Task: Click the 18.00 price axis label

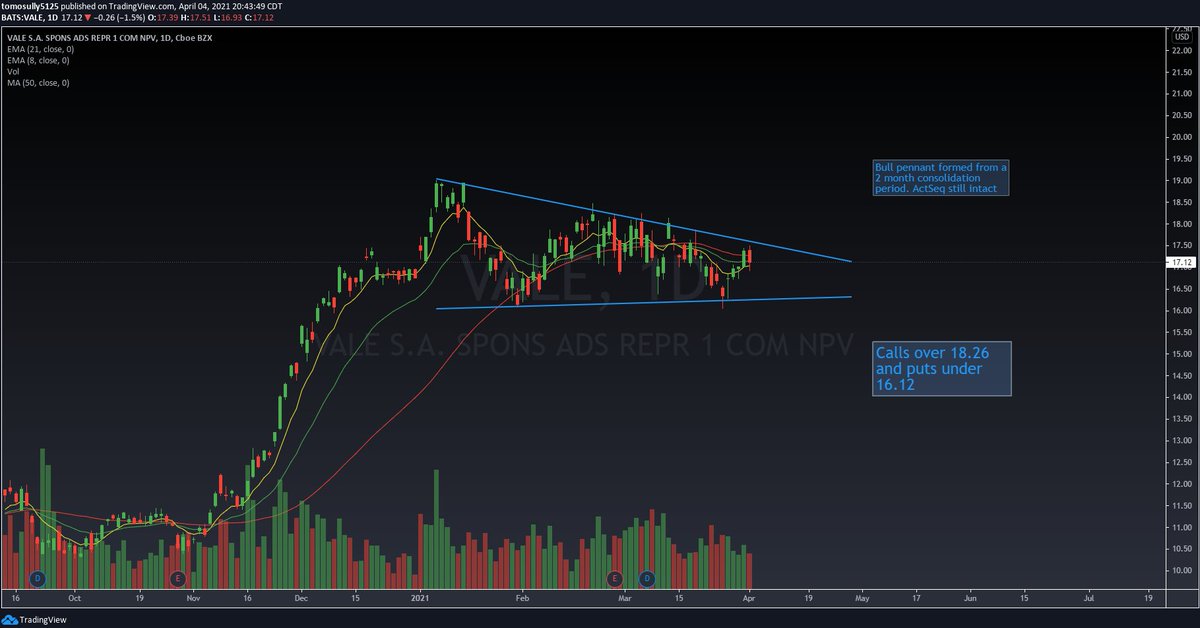Action: coord(1180,224)
